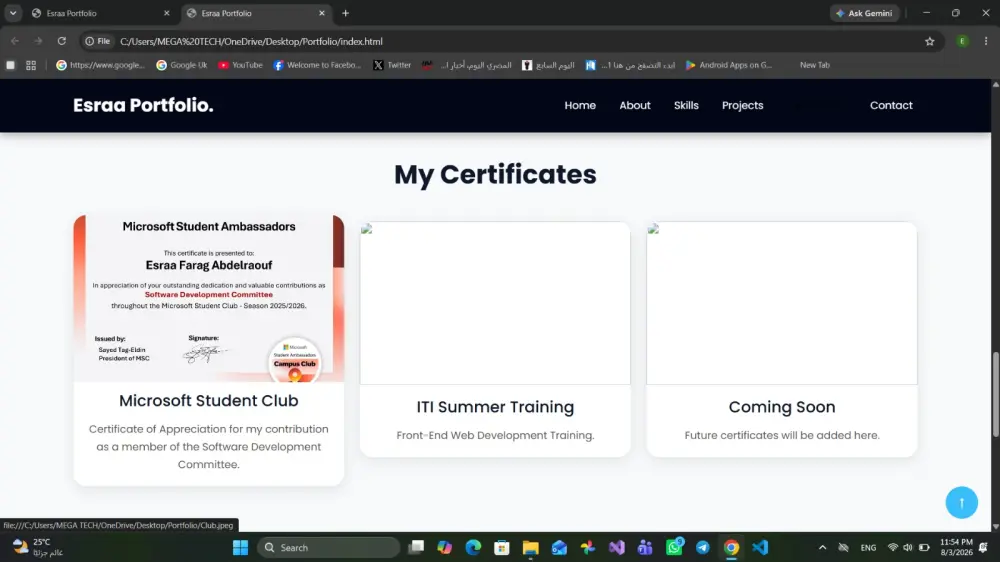This screenshot has height=562, width=1000.
Task: Open the Wi-Fi network tray icon
Action: pos(893,547)
